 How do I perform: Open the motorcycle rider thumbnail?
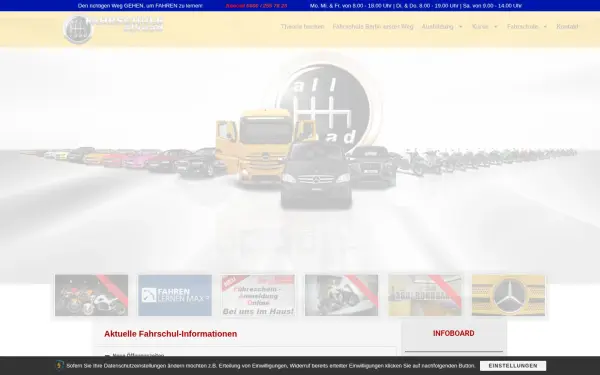point(341,295)
